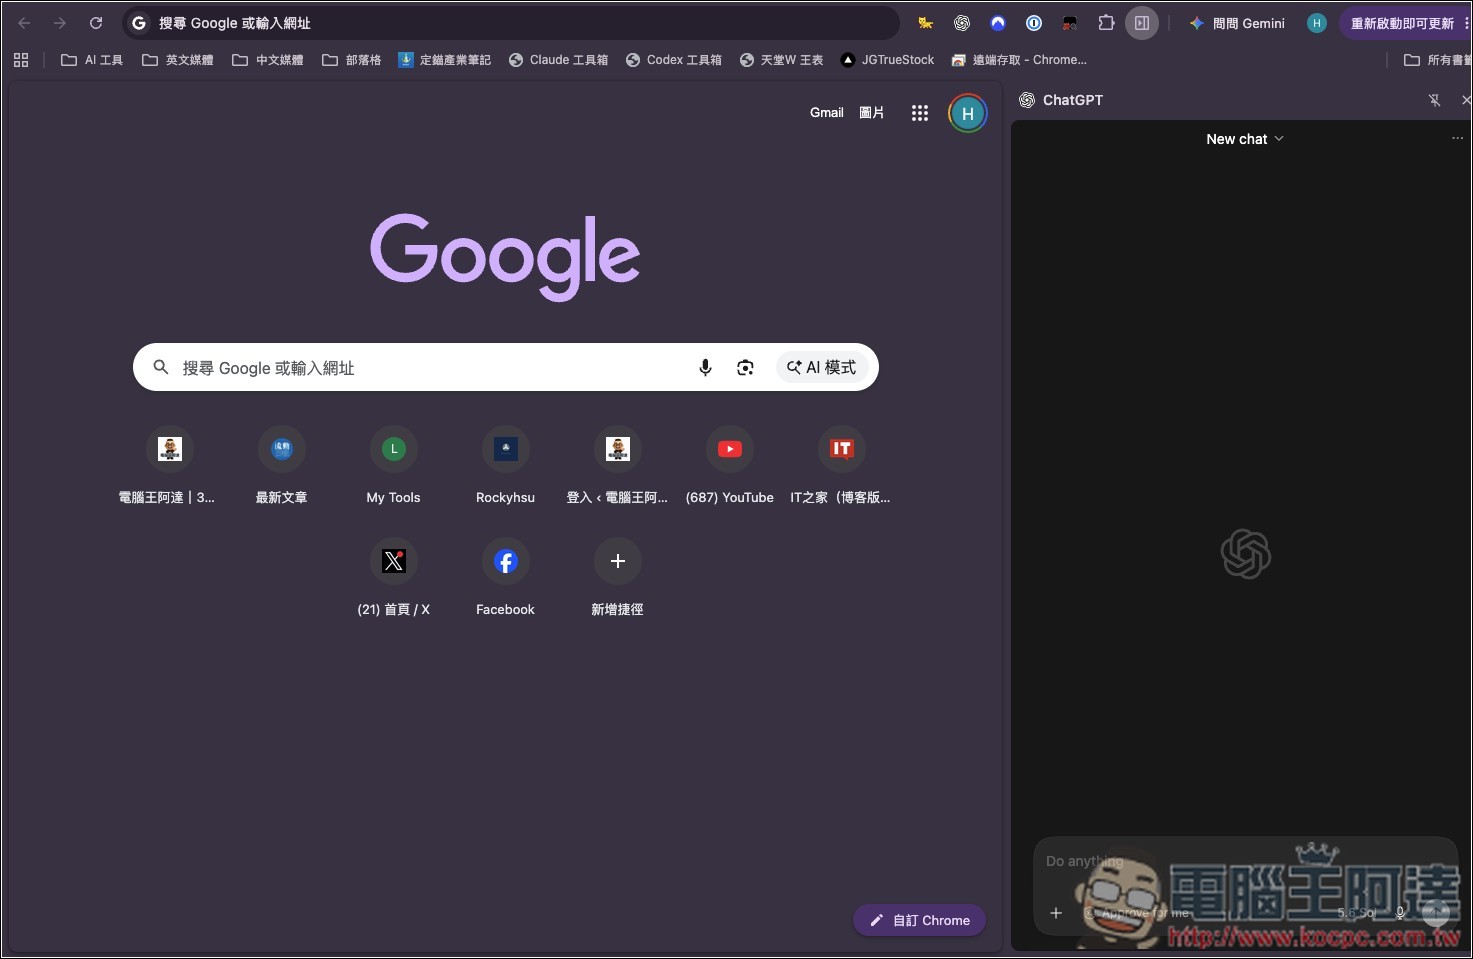
Task: Open the AI 工具 bookmark folder
Action: point(92,60)
